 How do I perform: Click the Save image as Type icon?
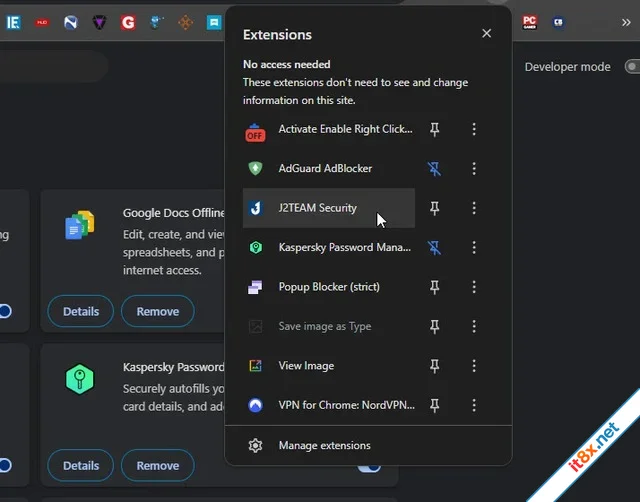[x=256, y=327]
